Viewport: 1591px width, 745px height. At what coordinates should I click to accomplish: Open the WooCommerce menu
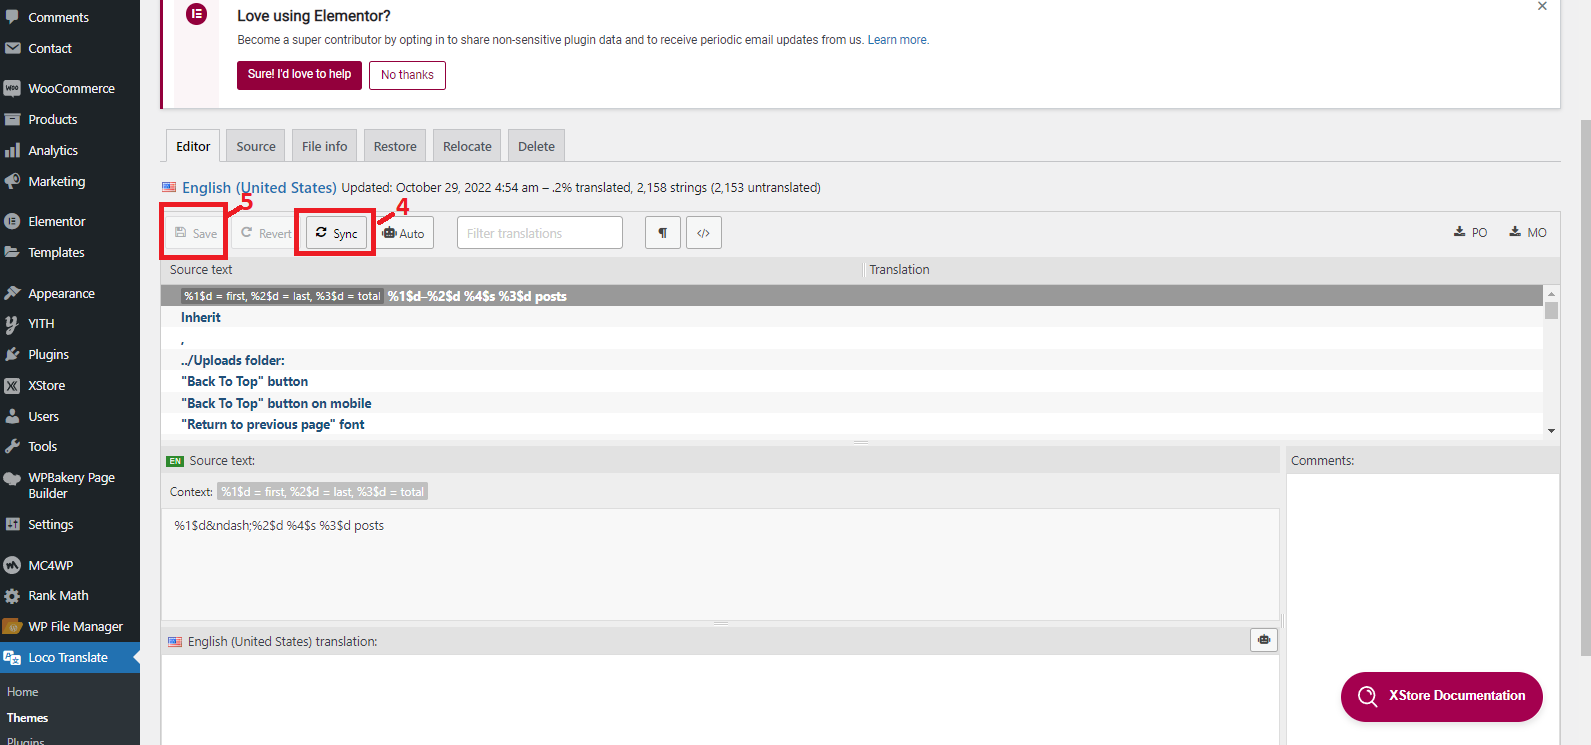coord(71,88)
